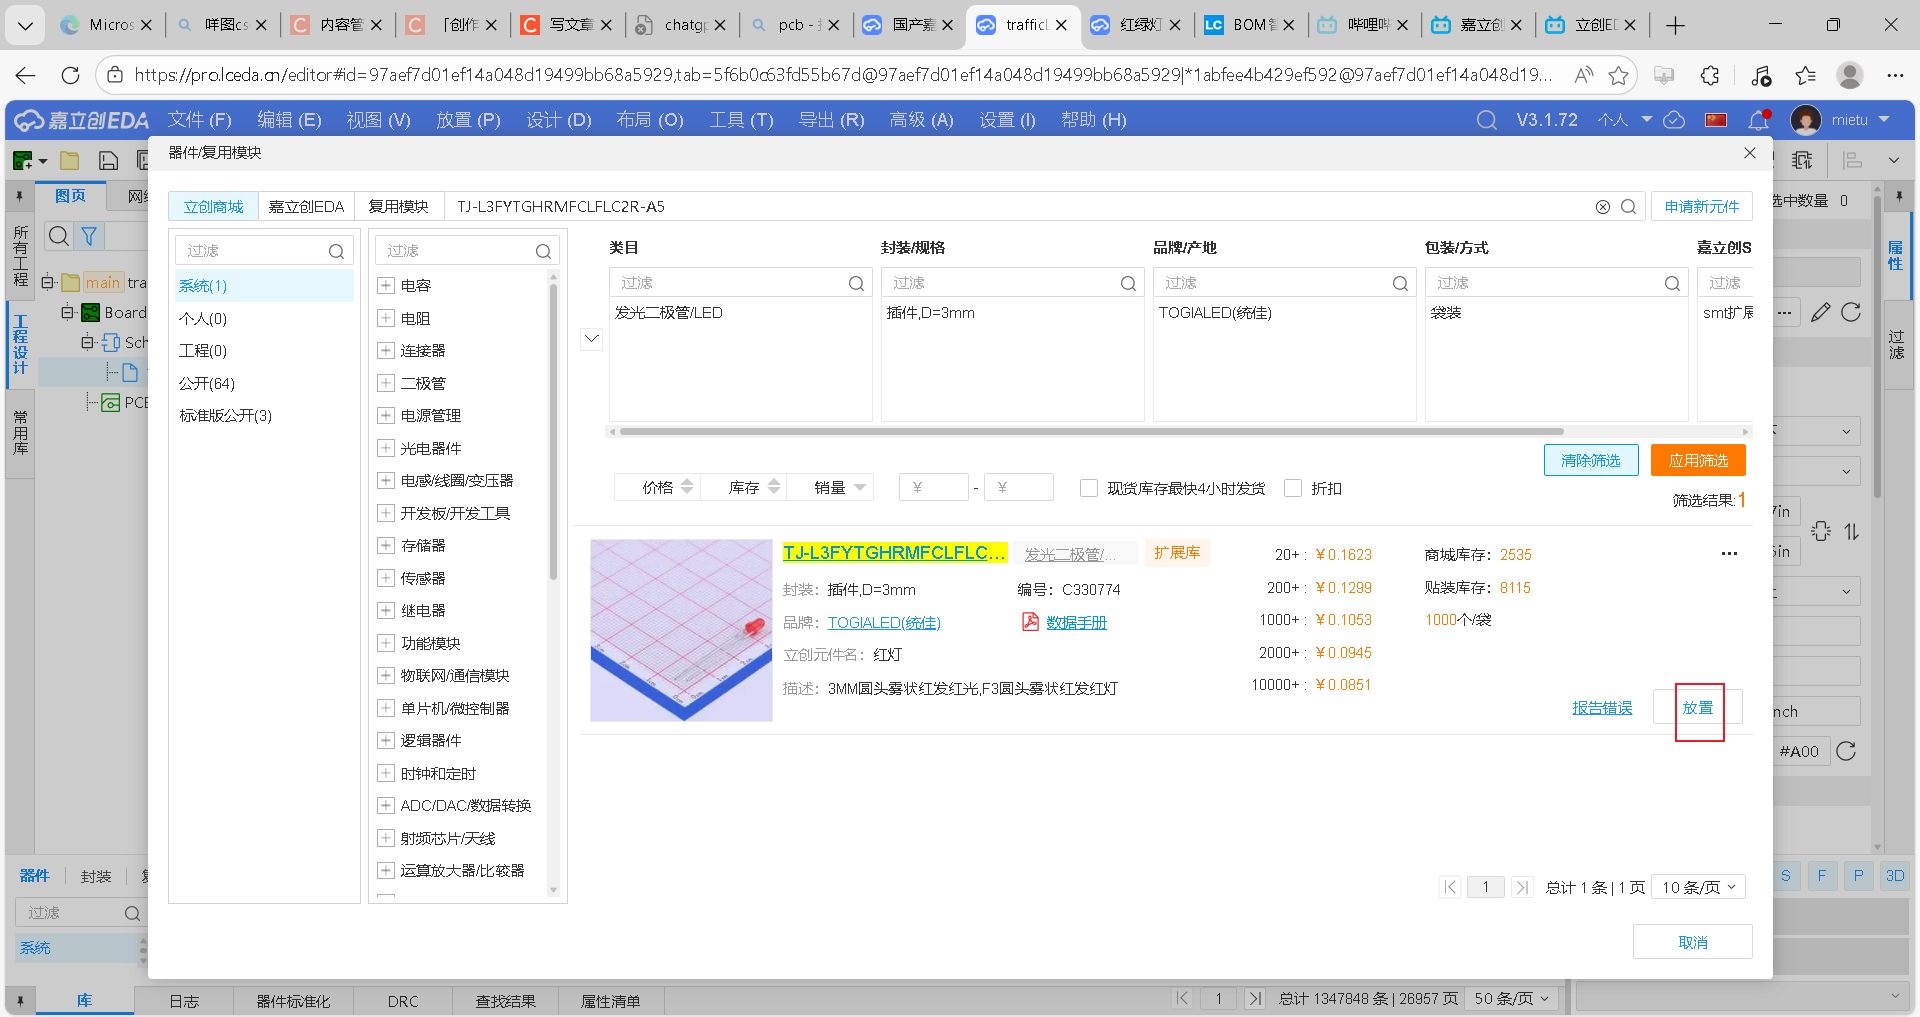The height and width of the screenshot is (1017, 1920).
Task: Click the page number input showing 1
Action: tap(1486, 886)
